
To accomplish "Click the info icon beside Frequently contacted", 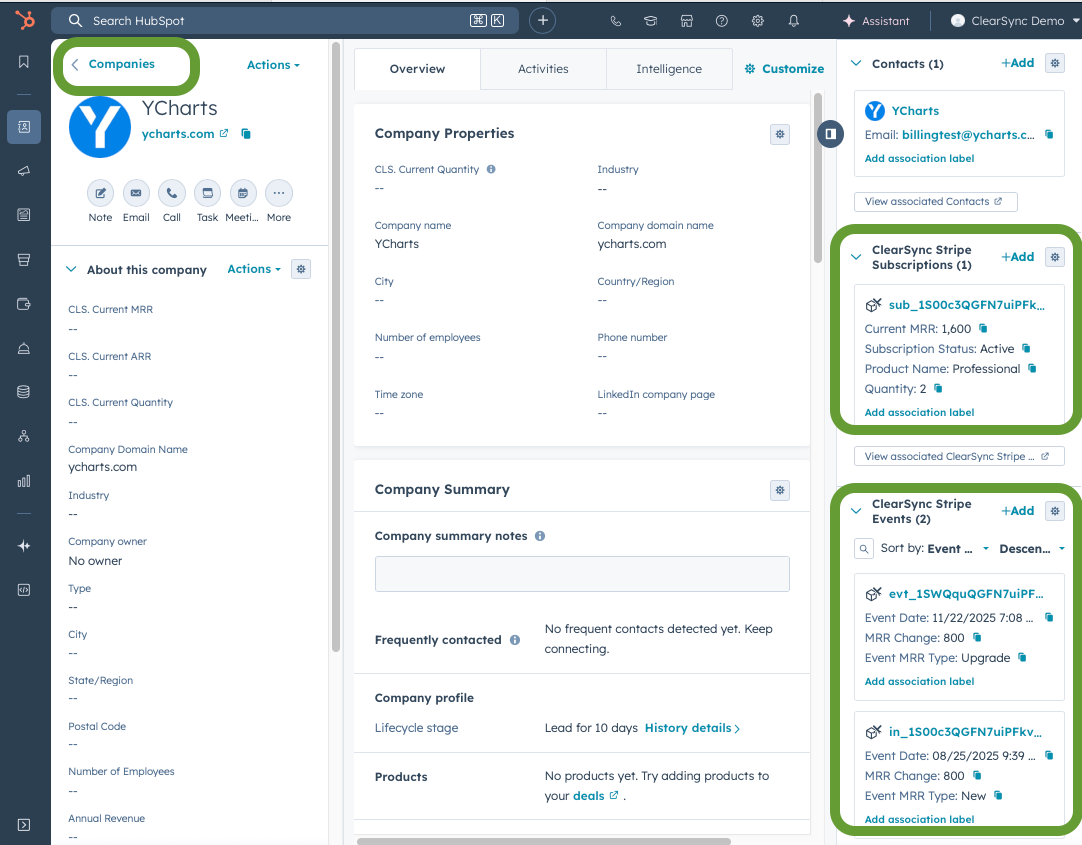I will [x=515, y=639].
